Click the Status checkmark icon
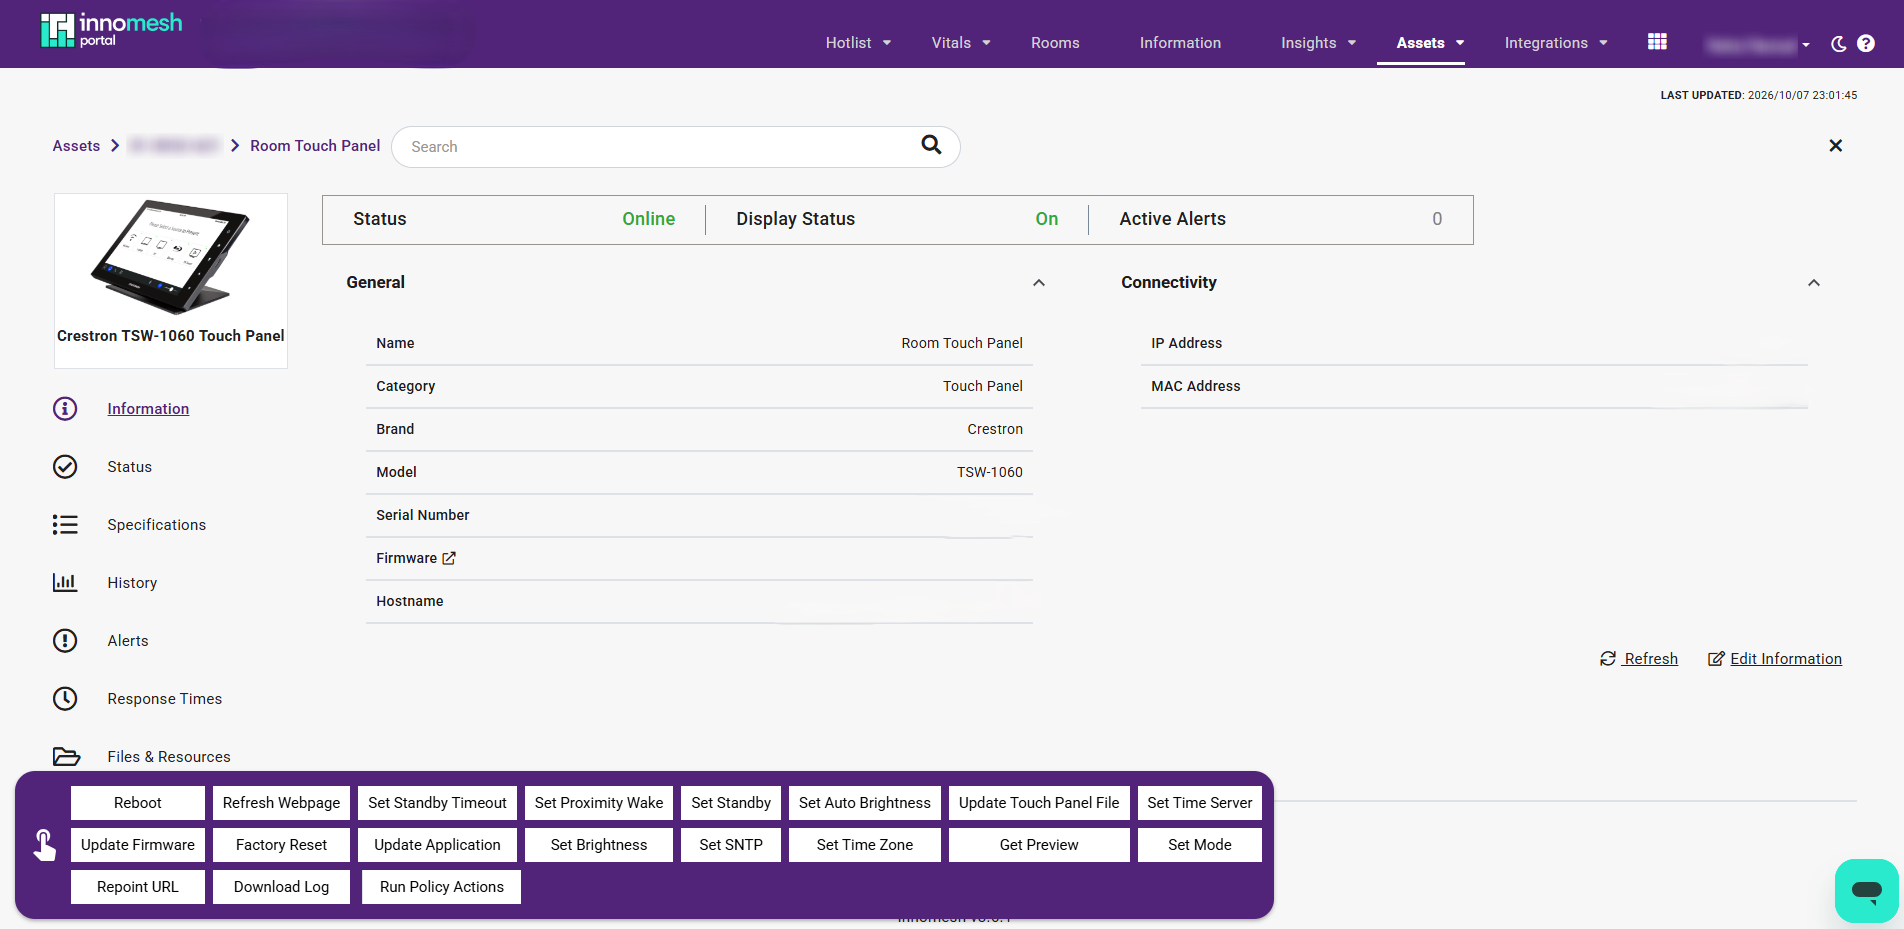1904x929 pixels. (x=65, y=467)
